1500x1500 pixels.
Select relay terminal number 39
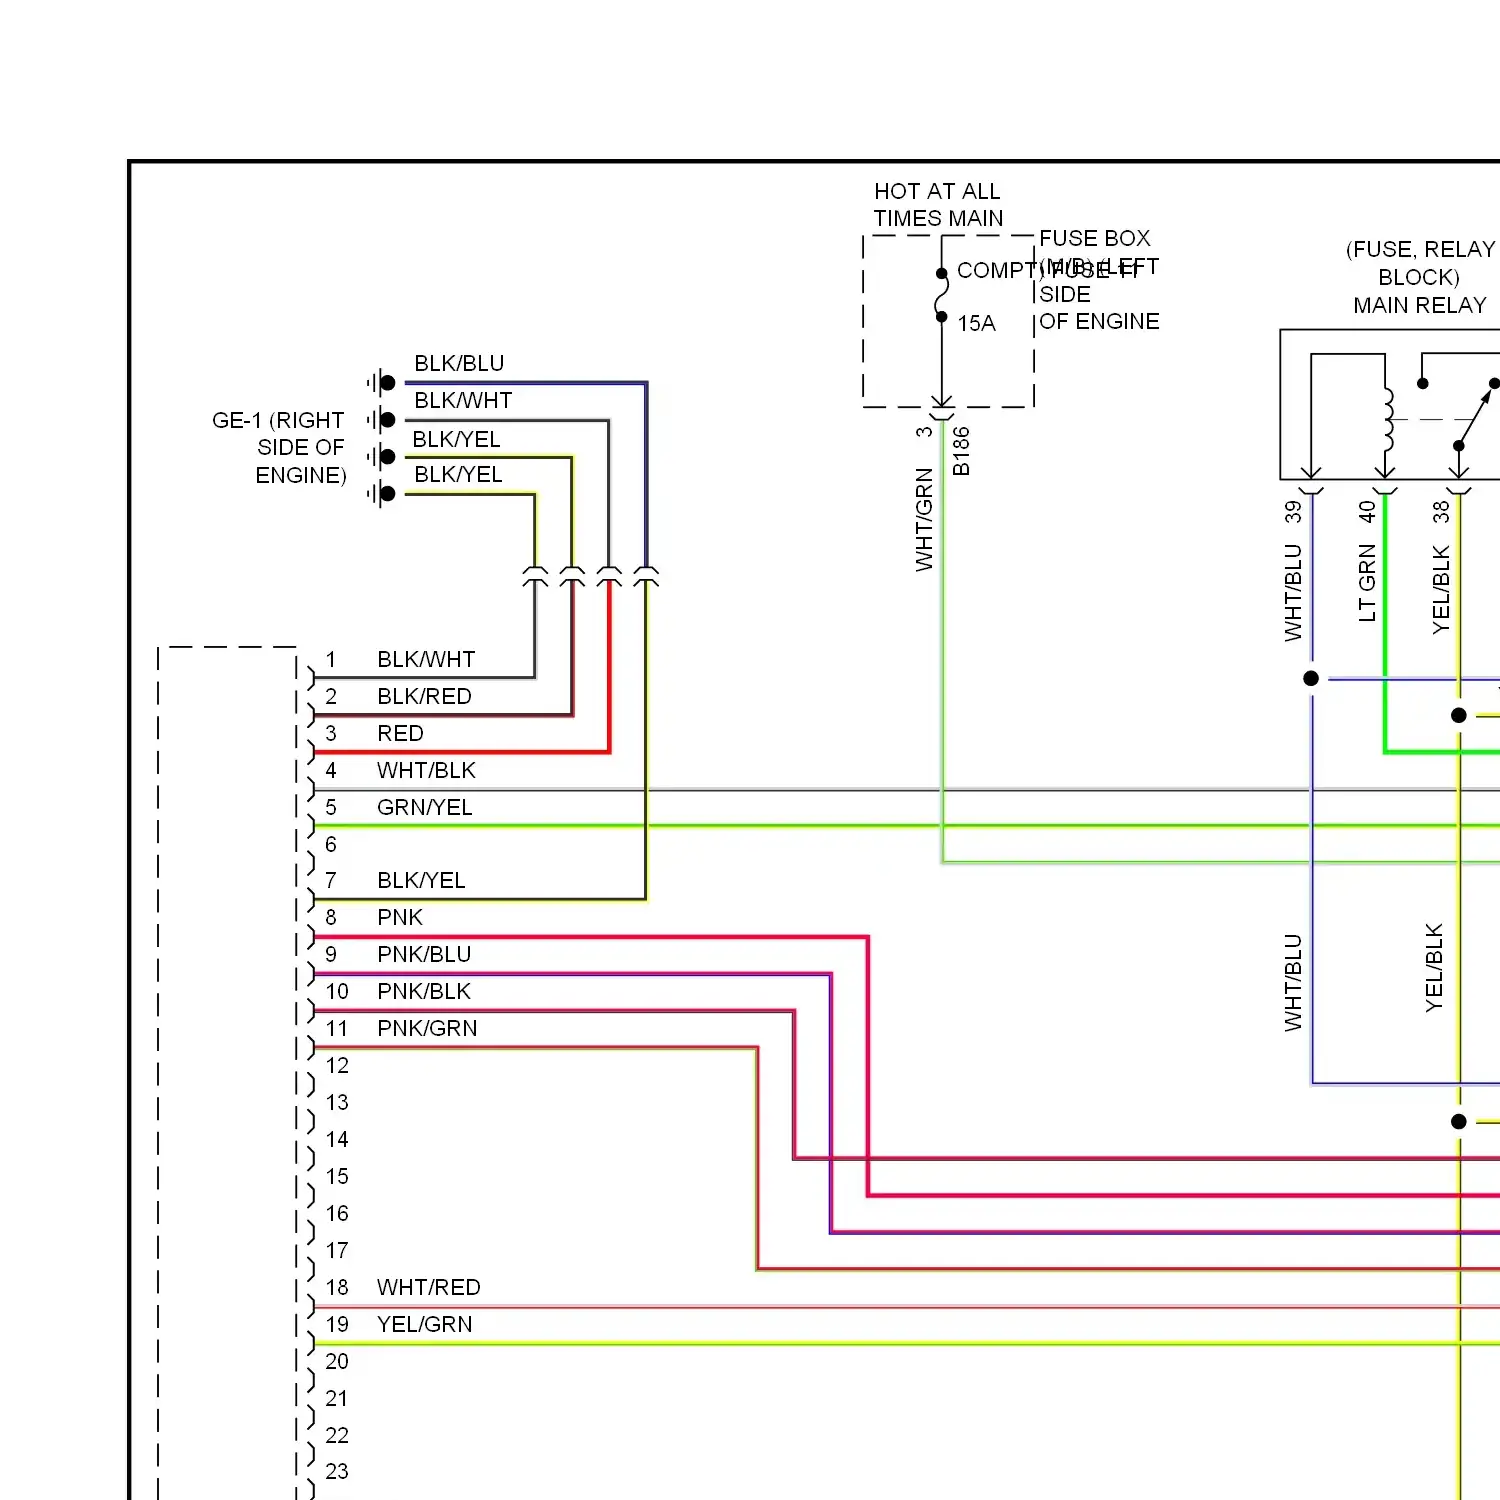1293,512
